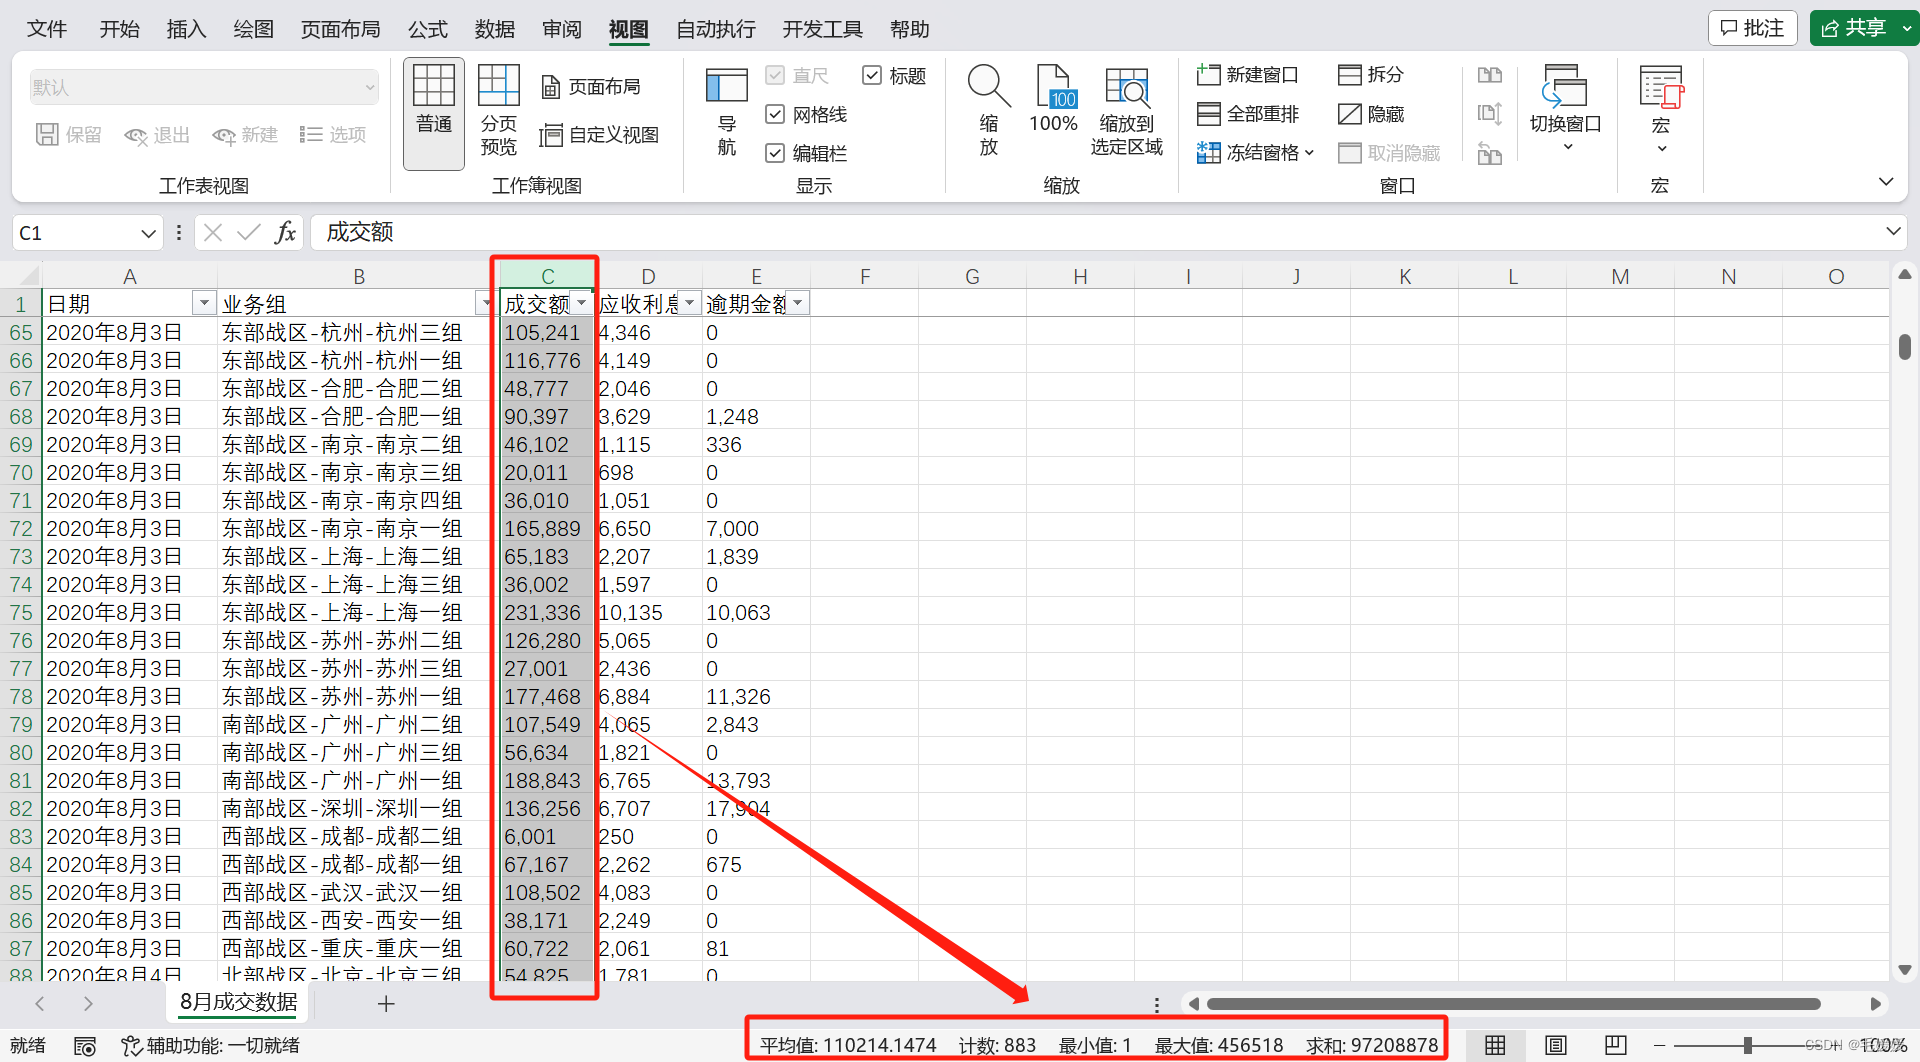Screen dimensions: 1920x1062
Task: Arrange All windows (全部重排)
Action: (1248, 114)
